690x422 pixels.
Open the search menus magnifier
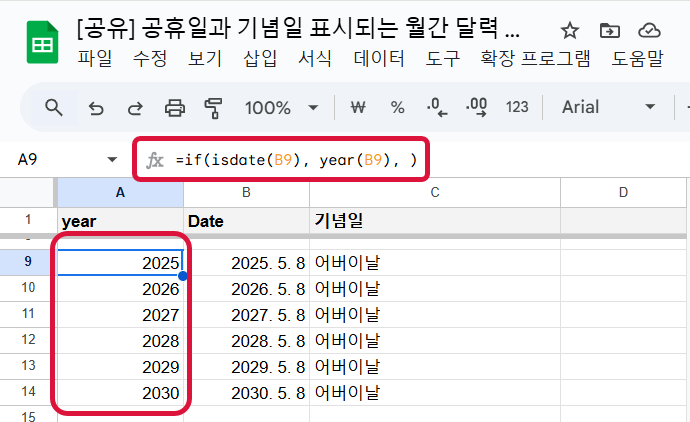point(54,107)
